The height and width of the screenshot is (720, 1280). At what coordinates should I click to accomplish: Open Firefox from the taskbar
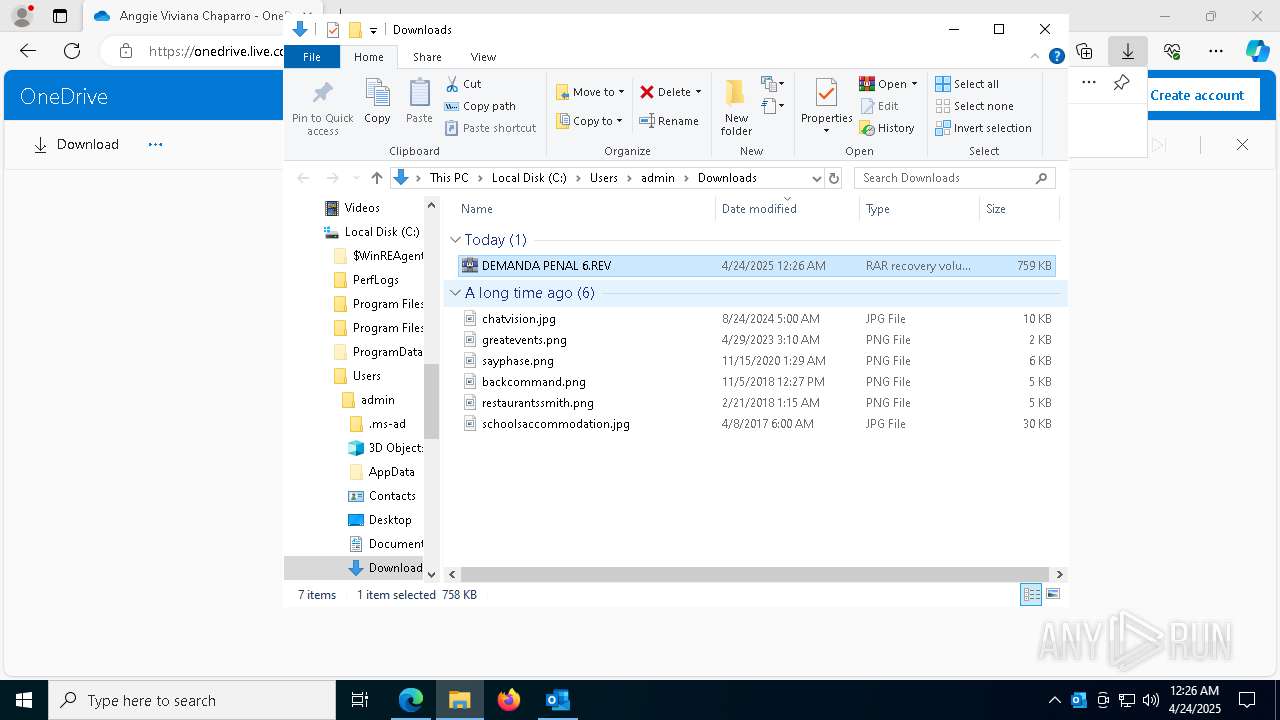[x=509, y=700]
